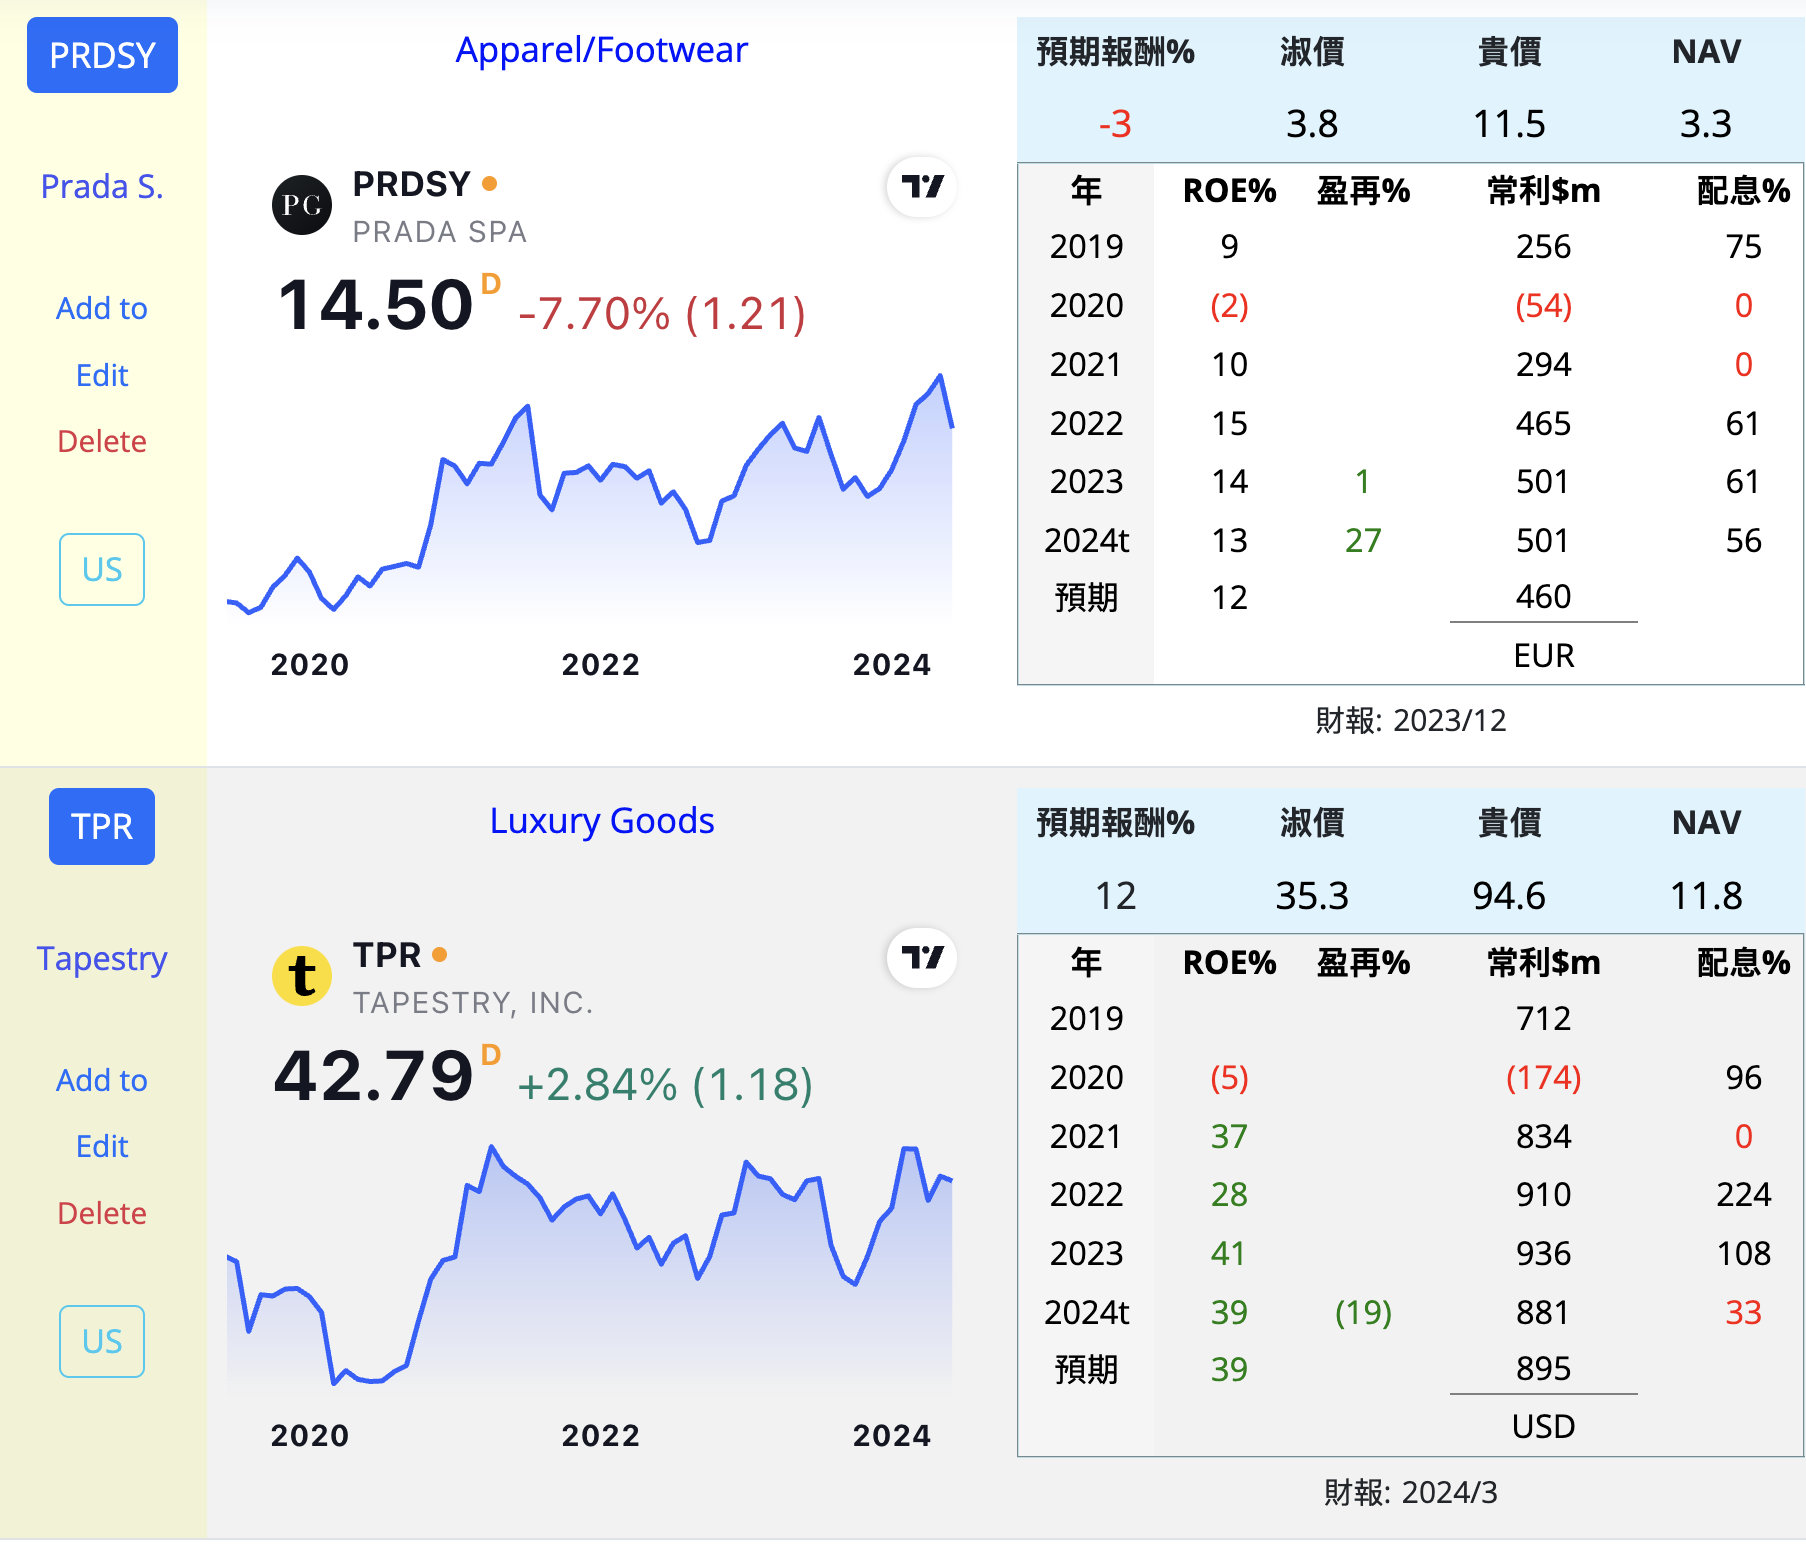Open TradingView logo on TPR chart
Screen dimensions: 1806x1544
pos(922,958)
